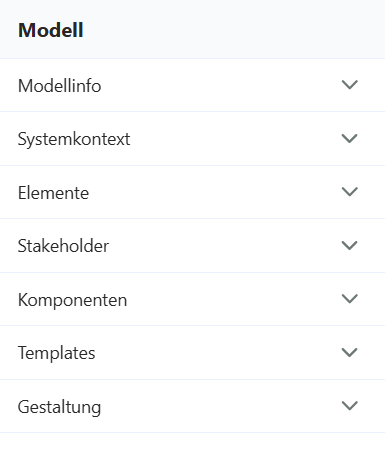Click blank space between Templates label and its chevron
385x450 pixels.
tap(218, 353)
